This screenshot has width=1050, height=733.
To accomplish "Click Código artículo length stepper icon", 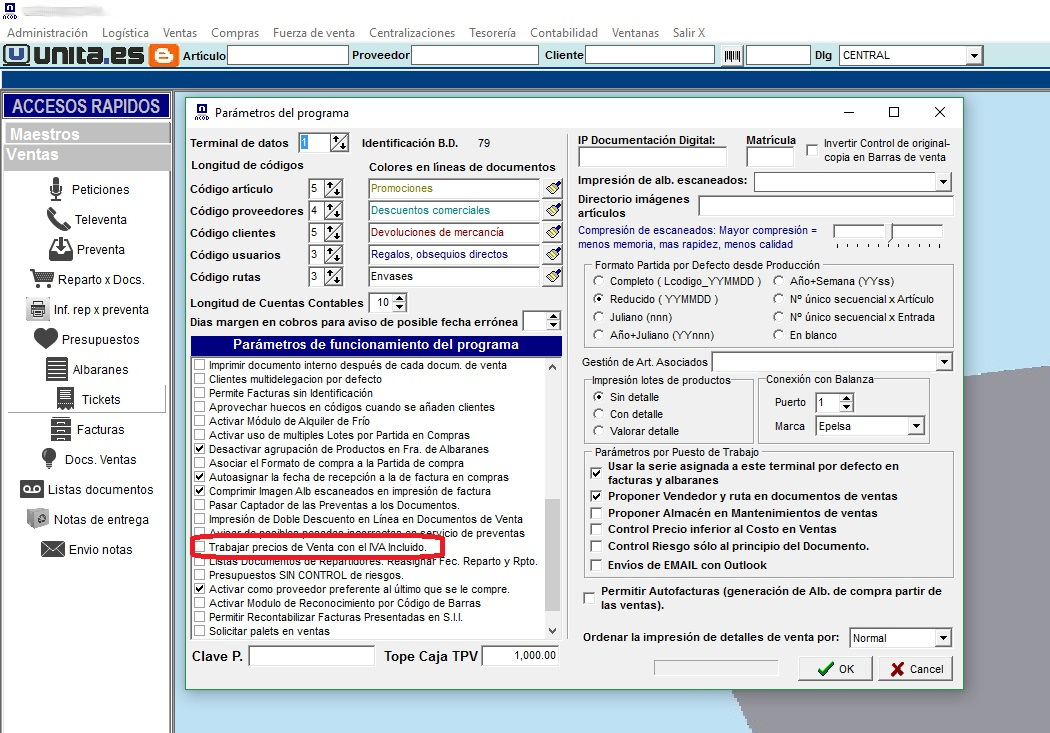I will tap(333, 189).
